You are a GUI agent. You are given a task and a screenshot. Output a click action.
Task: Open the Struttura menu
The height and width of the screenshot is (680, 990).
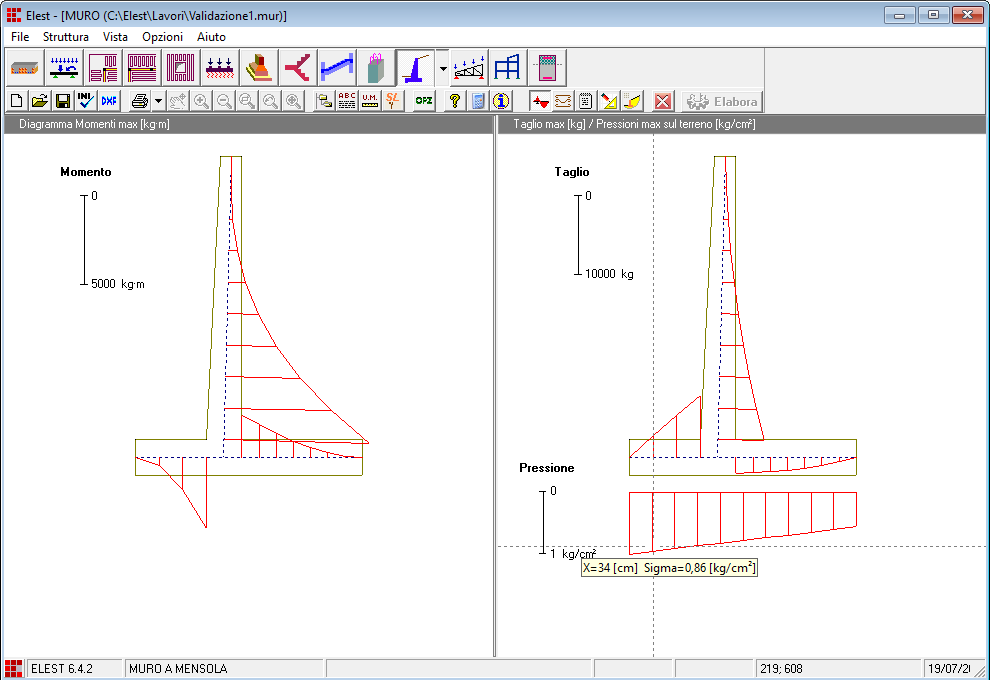[66, 36]
